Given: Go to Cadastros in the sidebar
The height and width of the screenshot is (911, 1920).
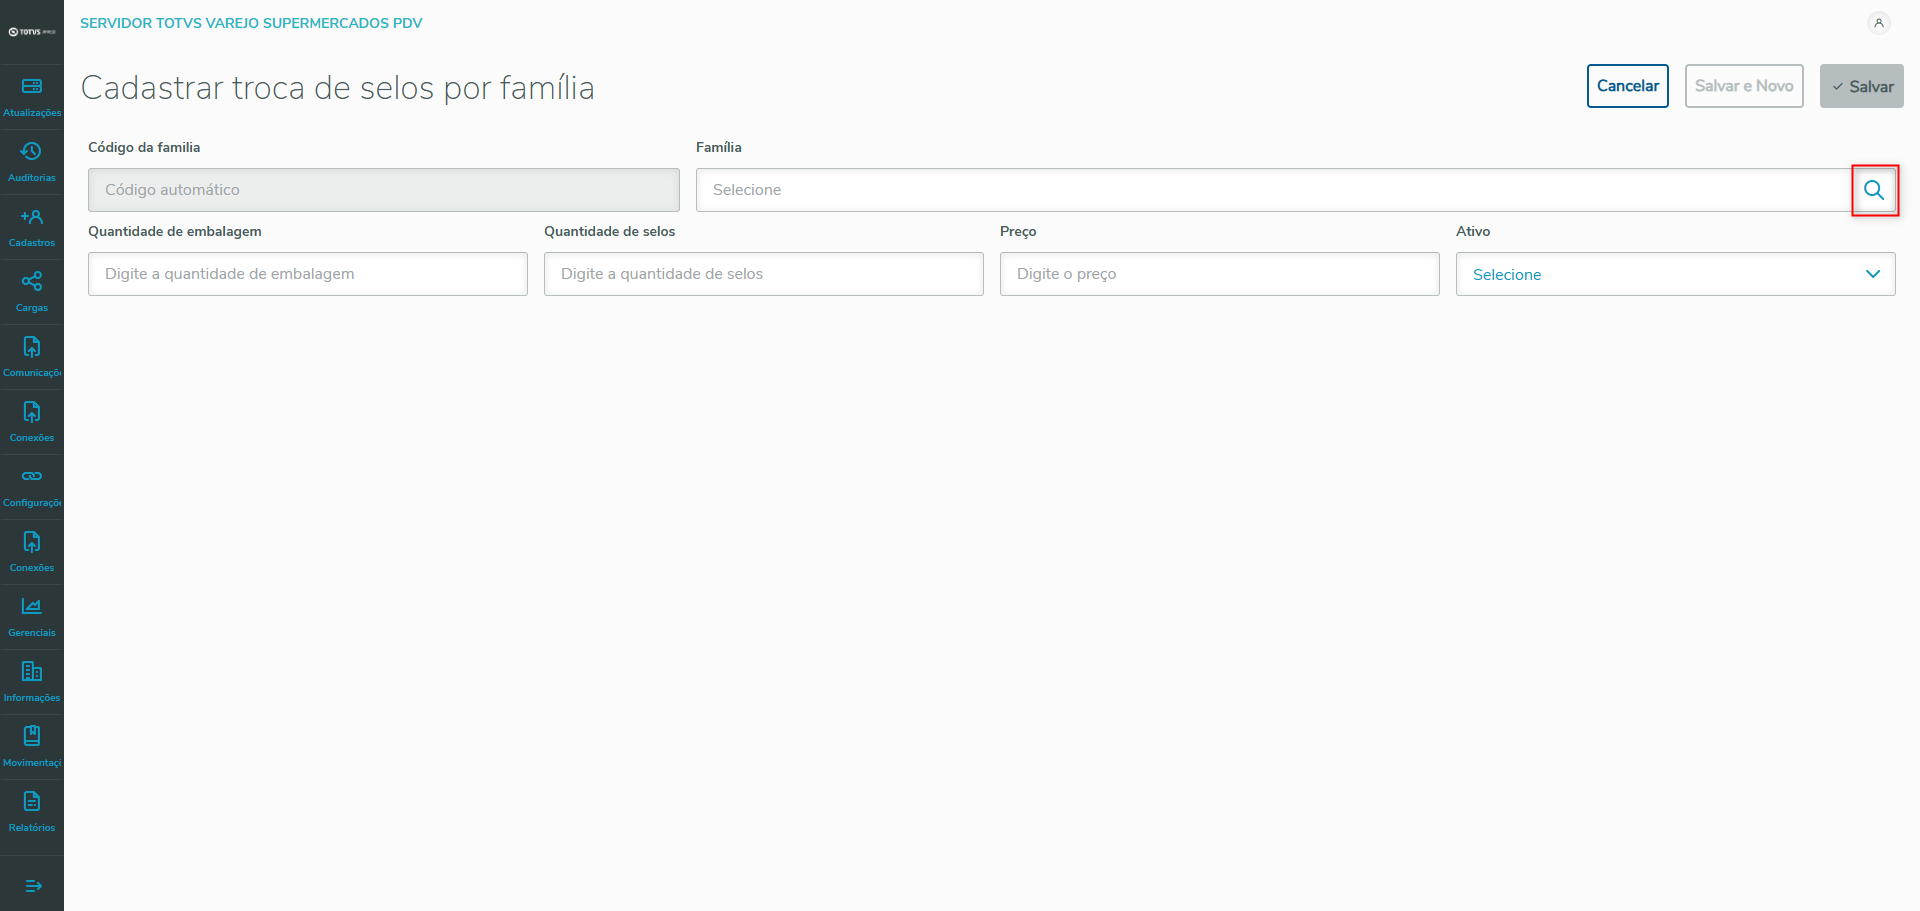Looking at the screenshot, I should (32, 227).
